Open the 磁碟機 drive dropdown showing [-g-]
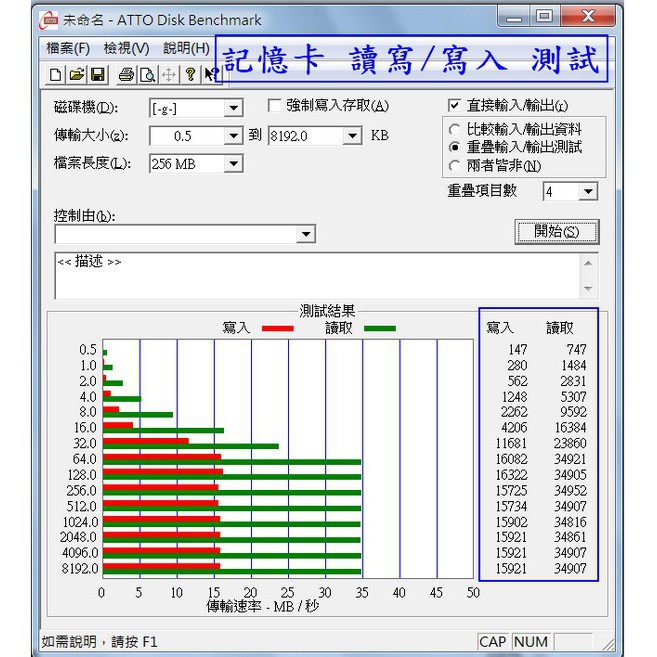Viewport: 657px width, 657px height. click(233, 109)
